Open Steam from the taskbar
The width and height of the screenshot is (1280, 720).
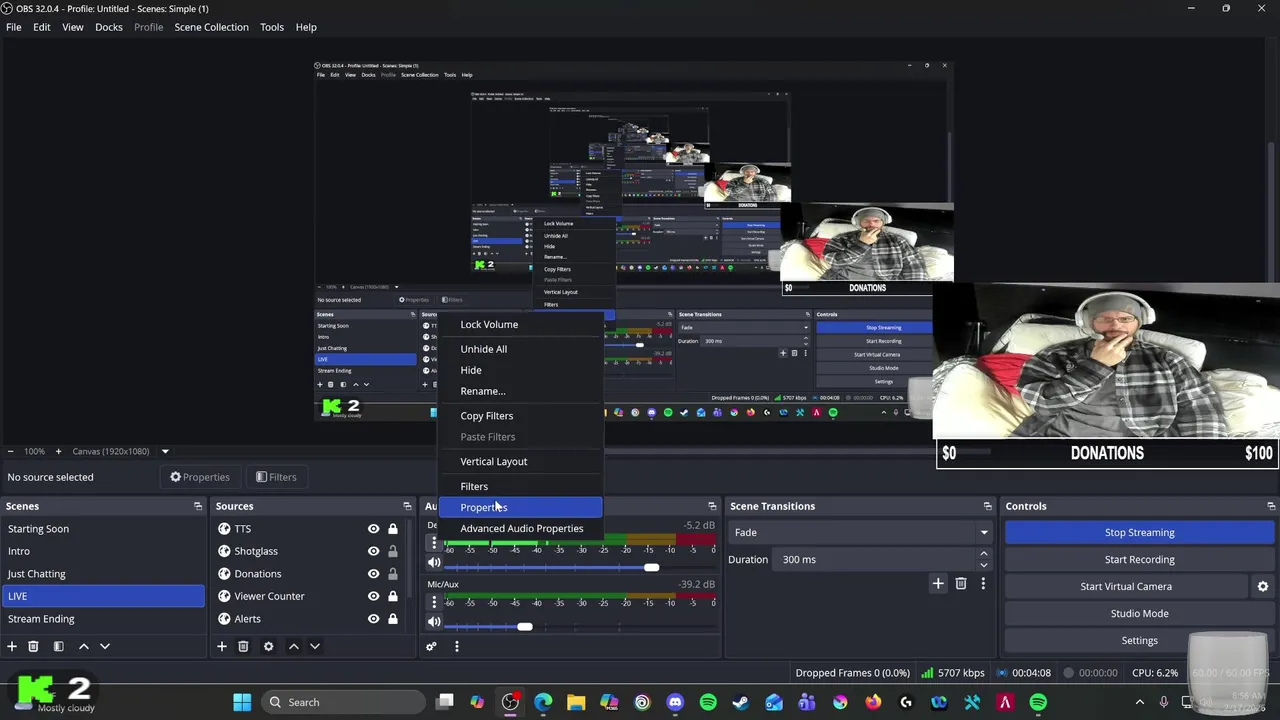tap(741, 702)
